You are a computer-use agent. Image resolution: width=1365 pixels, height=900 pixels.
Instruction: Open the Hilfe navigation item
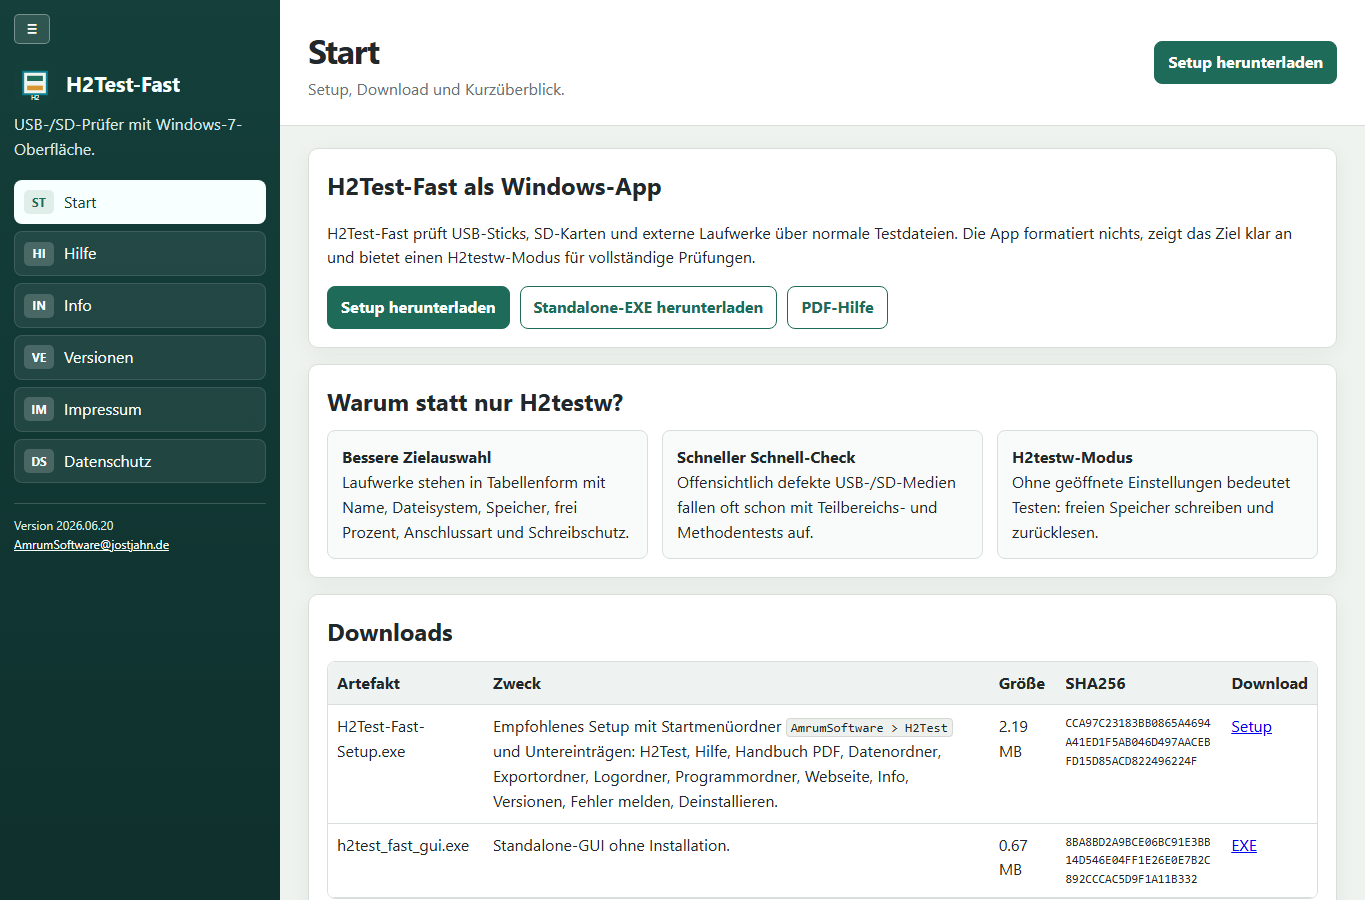coord(140,254)
